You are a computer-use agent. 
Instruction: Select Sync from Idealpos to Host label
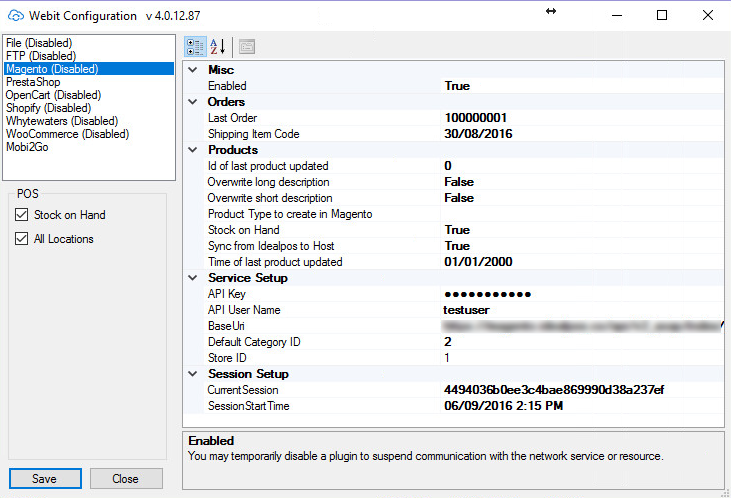pos(271,246)
